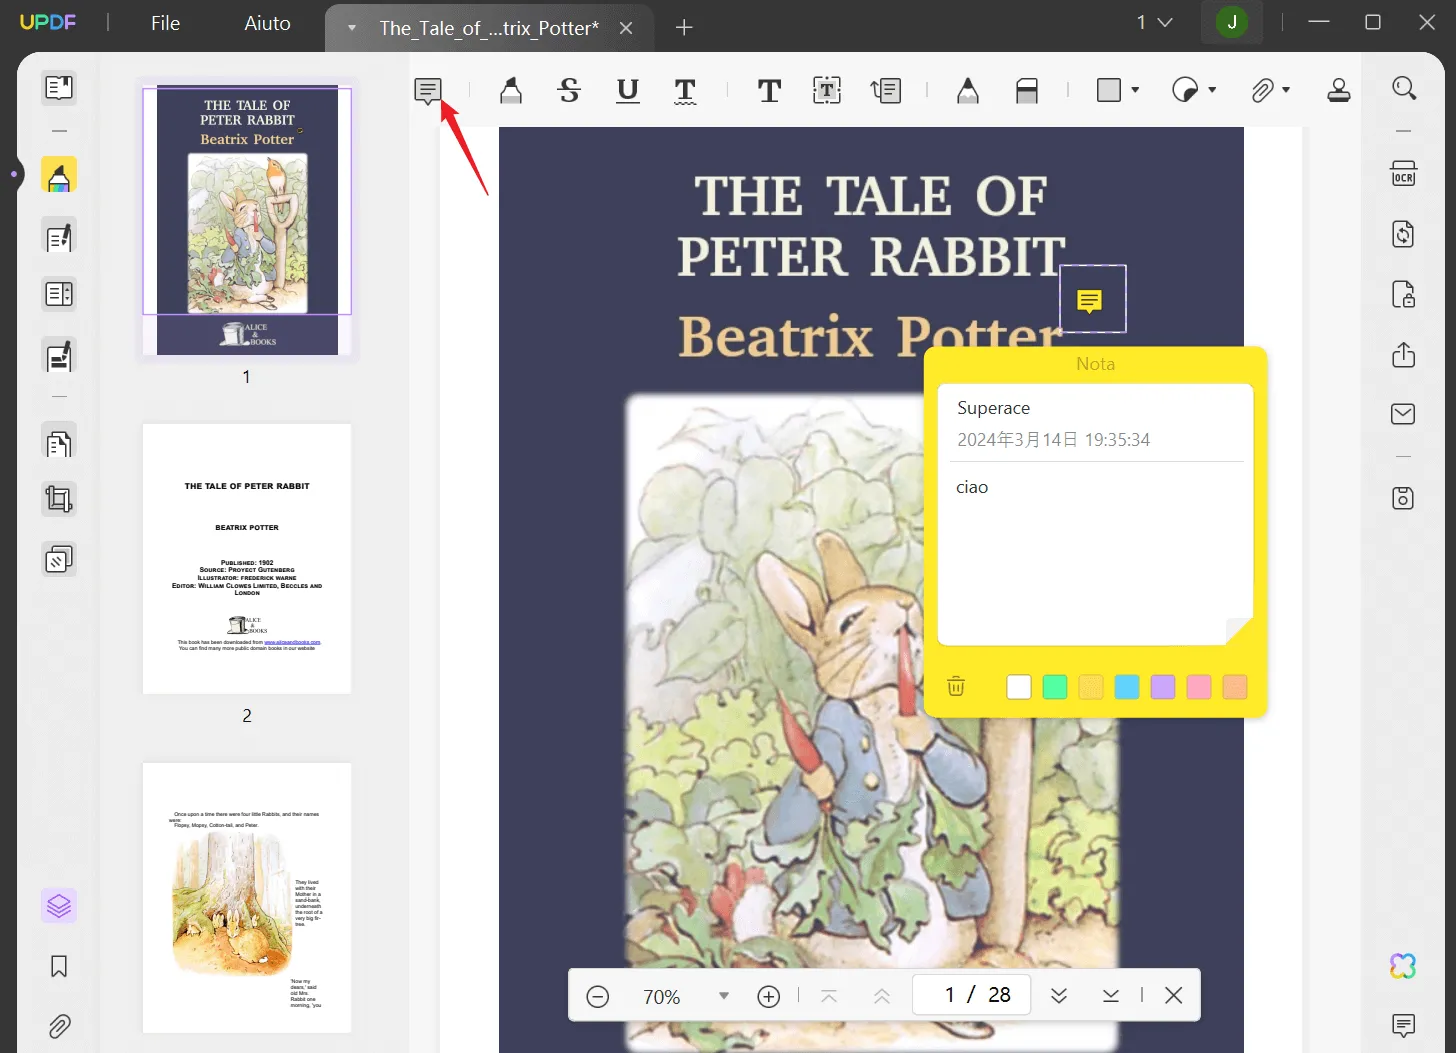Screen dimensions: 1456x1053
Task: Select the eraser tool
Action: click(1027, 91)
